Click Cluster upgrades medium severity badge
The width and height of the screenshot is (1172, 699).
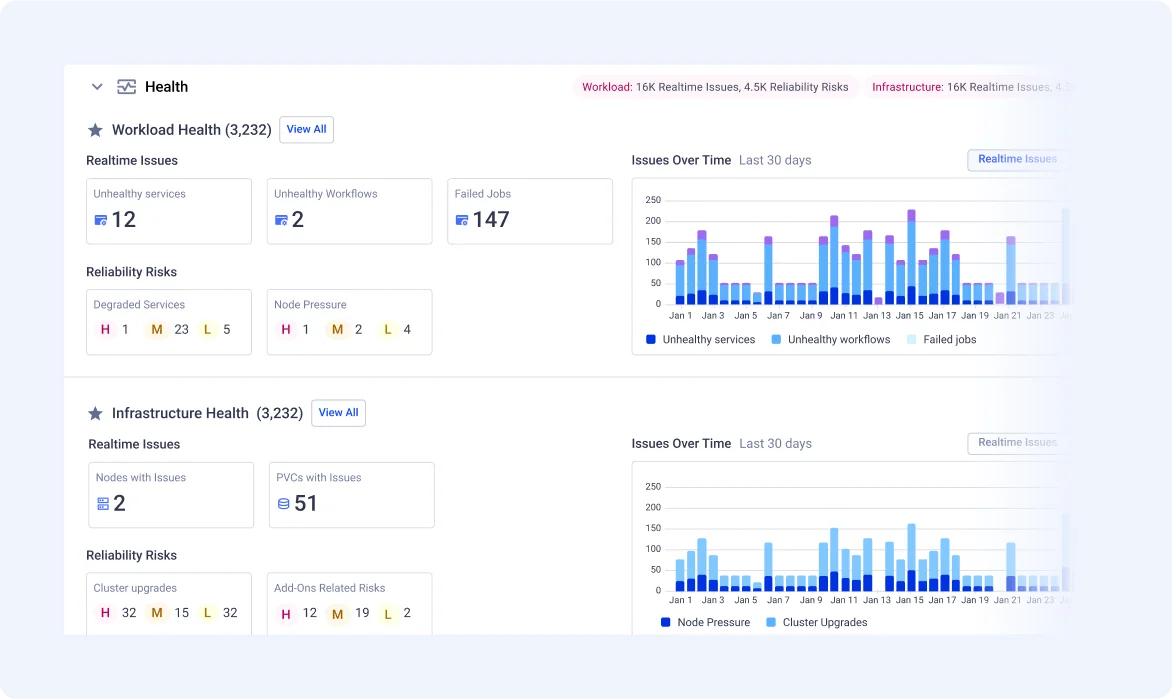click(157, 613)
